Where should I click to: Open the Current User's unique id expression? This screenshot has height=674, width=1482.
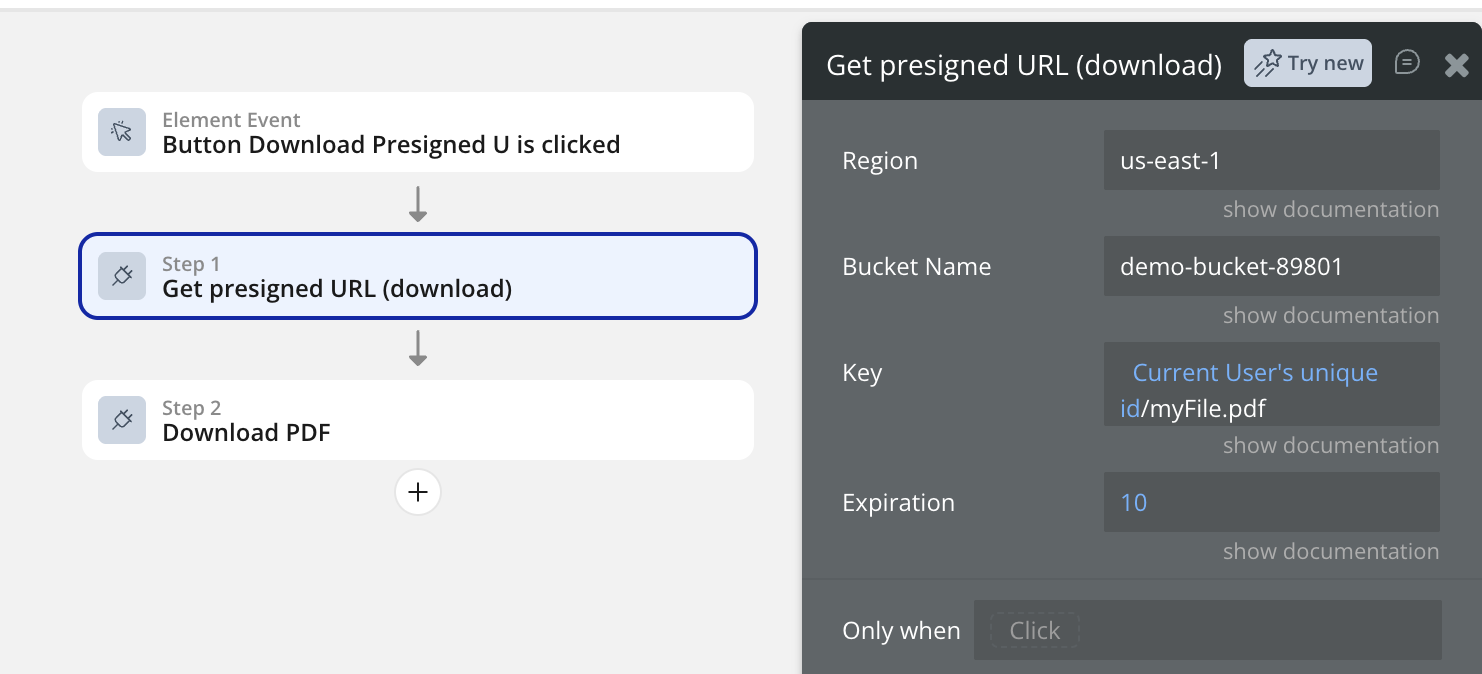pyautogui.click(x=1255, y=373)
